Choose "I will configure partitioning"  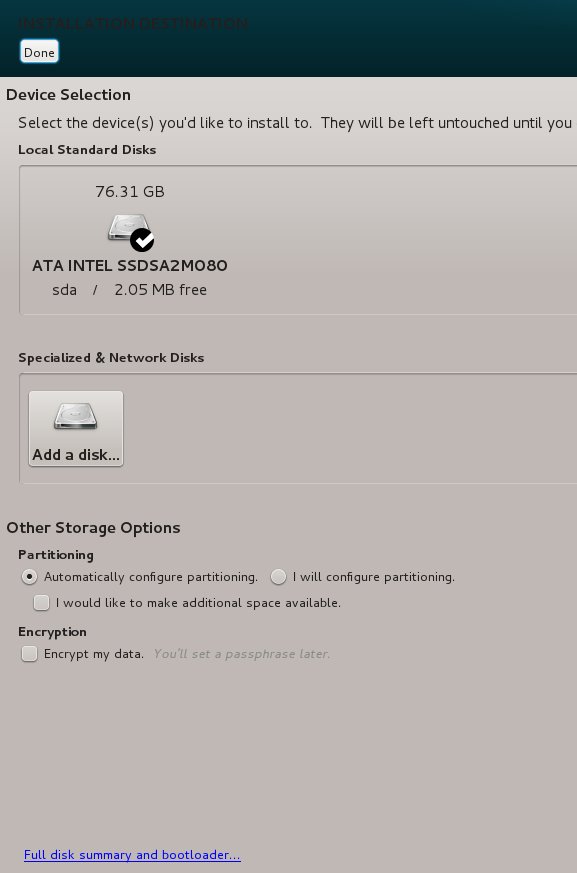pos(278,577)
